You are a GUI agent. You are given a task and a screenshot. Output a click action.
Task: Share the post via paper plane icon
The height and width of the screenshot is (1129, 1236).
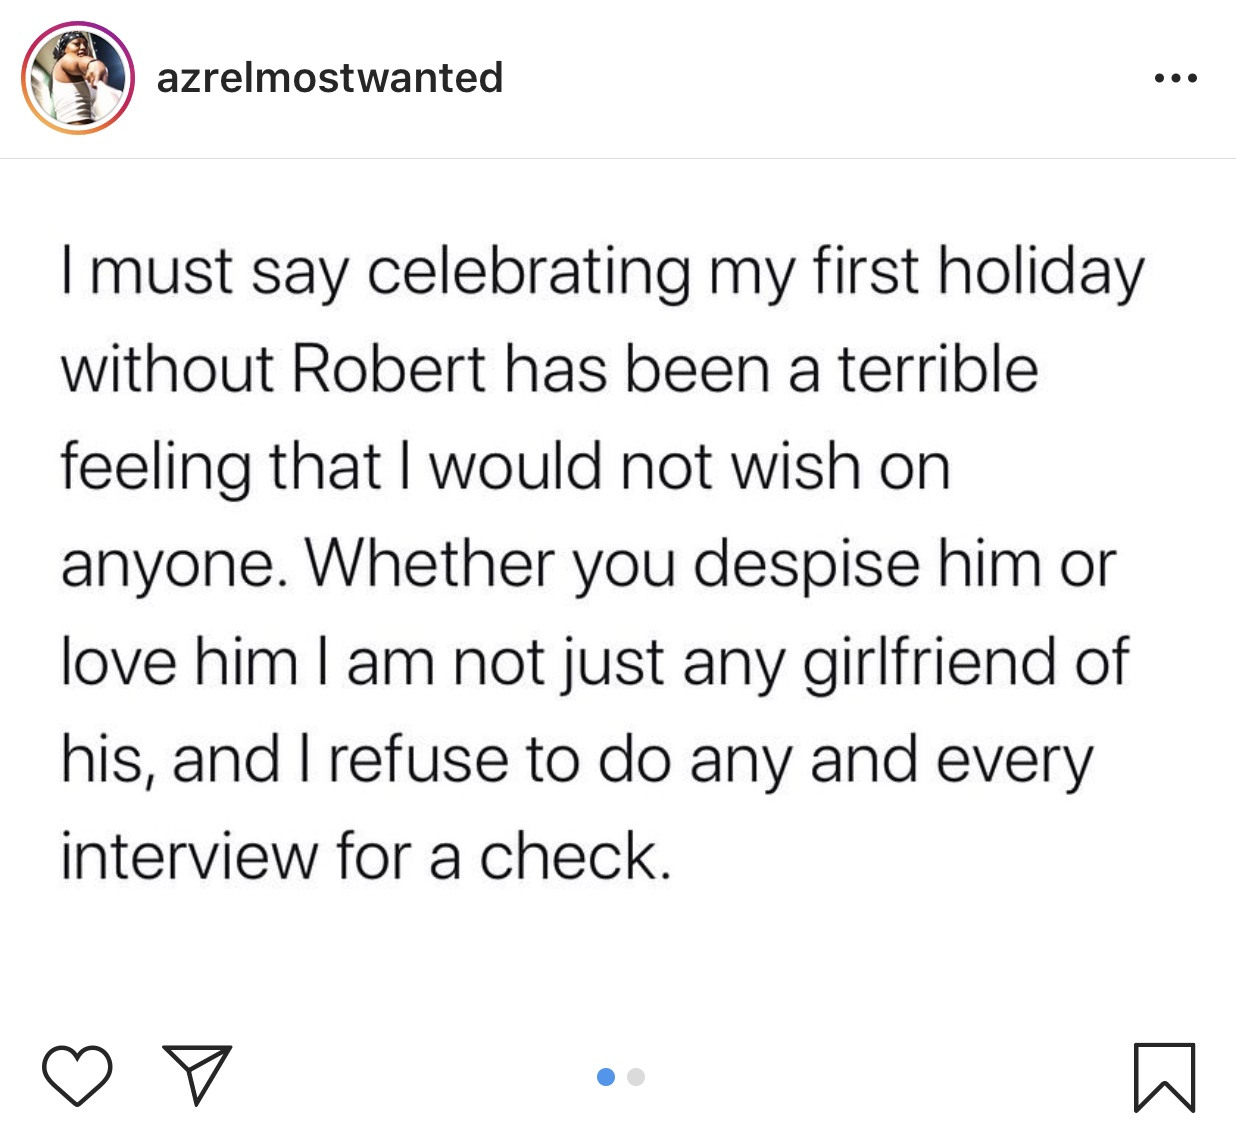click(197, 1074)
